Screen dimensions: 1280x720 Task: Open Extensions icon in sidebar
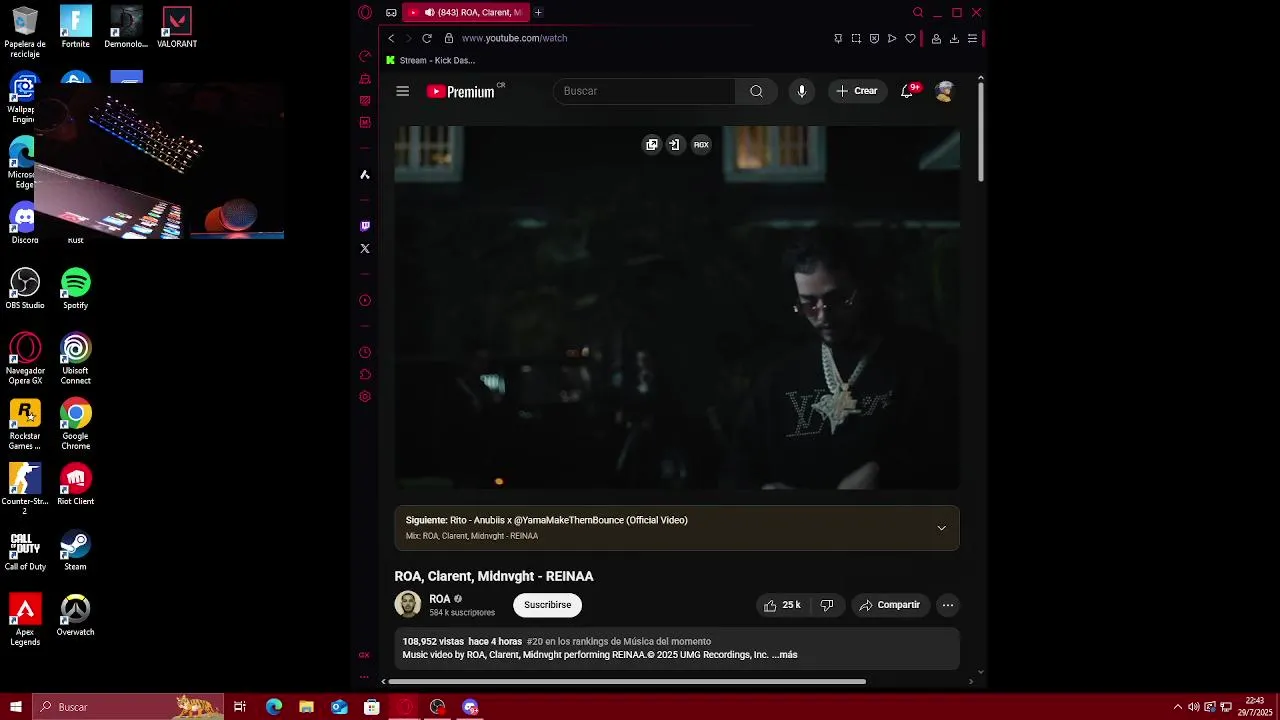click(365, 374)
